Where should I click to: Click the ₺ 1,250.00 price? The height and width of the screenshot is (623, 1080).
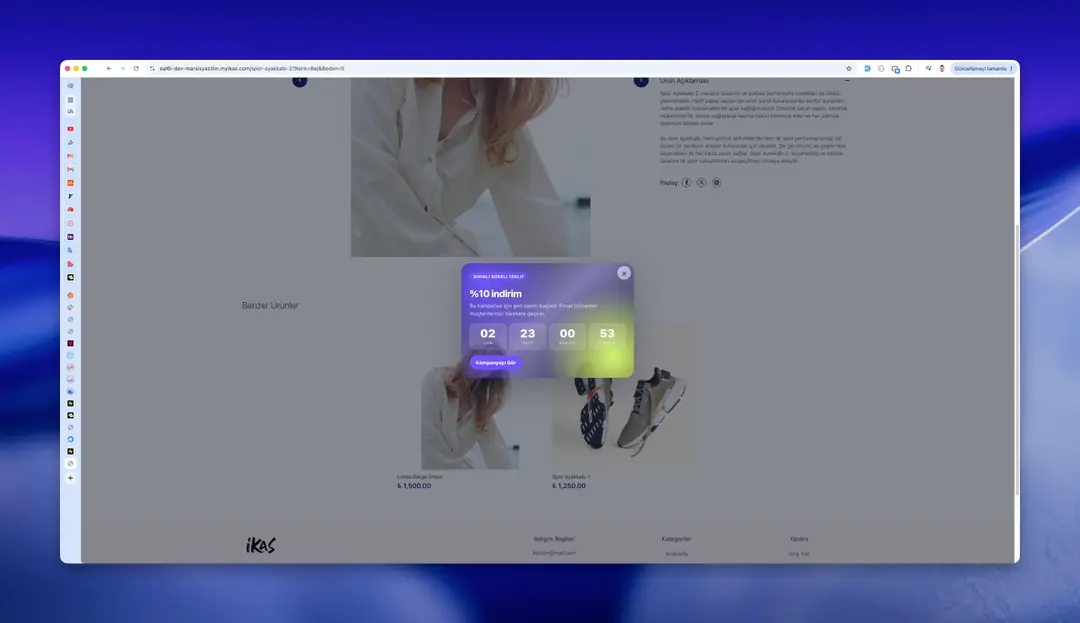tap(569, 486)
